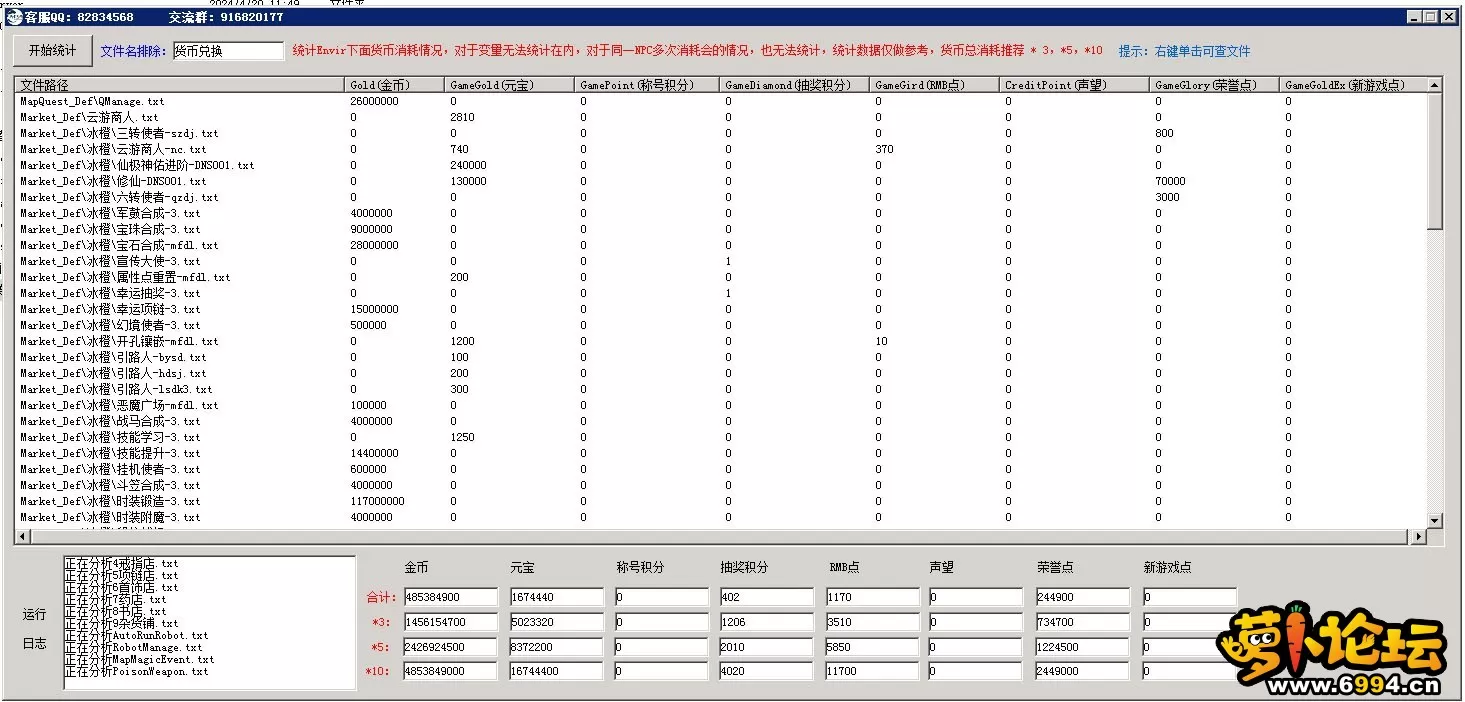
Task: Select row Market_Def\云游商人.txt
Action: click(721, 117)
